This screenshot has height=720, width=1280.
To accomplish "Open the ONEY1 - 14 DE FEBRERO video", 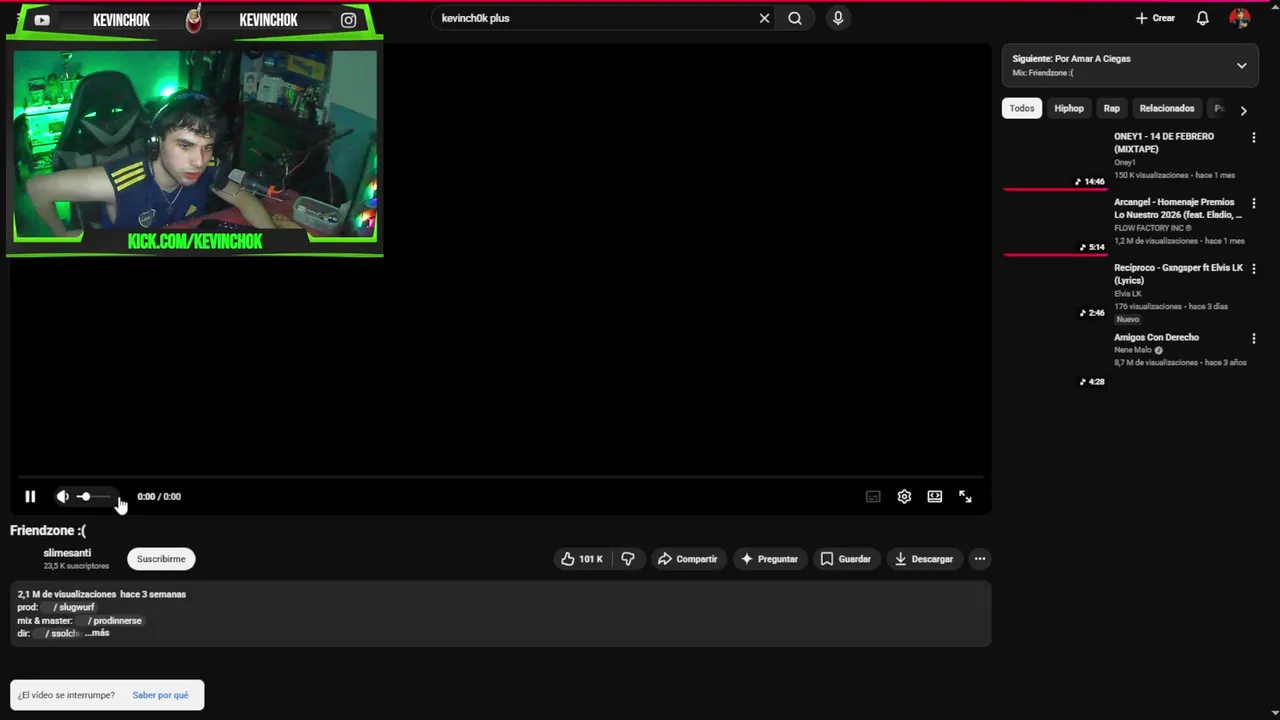I will click(x=1164, y=142).
